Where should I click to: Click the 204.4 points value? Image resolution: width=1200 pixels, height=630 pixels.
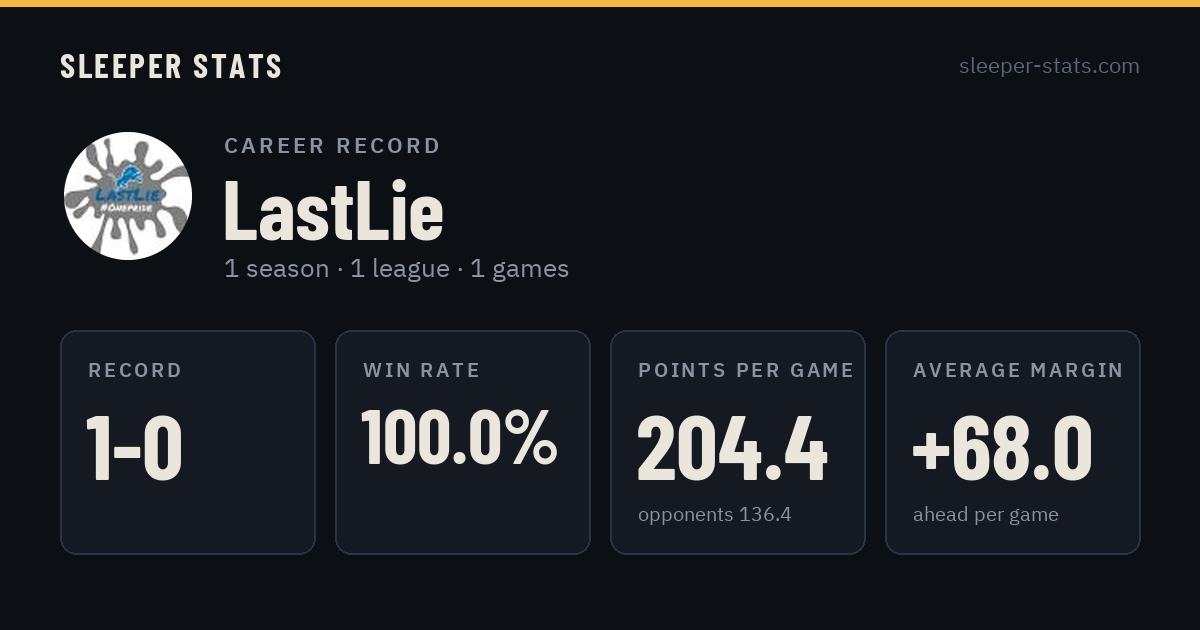733,449
